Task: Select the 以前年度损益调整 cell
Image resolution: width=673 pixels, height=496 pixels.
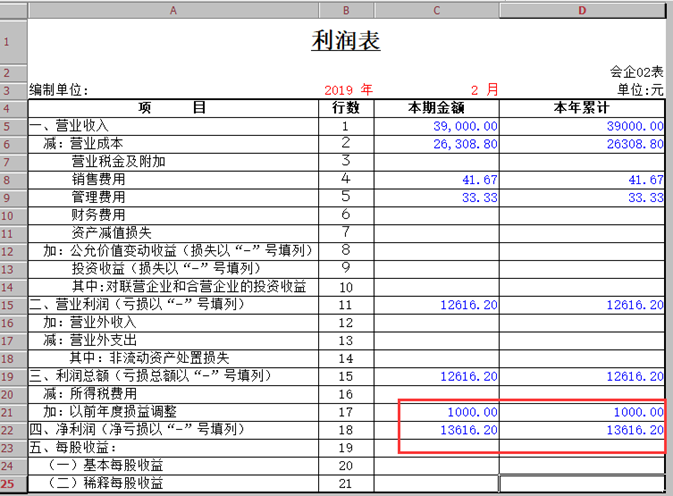Action: click(x=173, y=412)
